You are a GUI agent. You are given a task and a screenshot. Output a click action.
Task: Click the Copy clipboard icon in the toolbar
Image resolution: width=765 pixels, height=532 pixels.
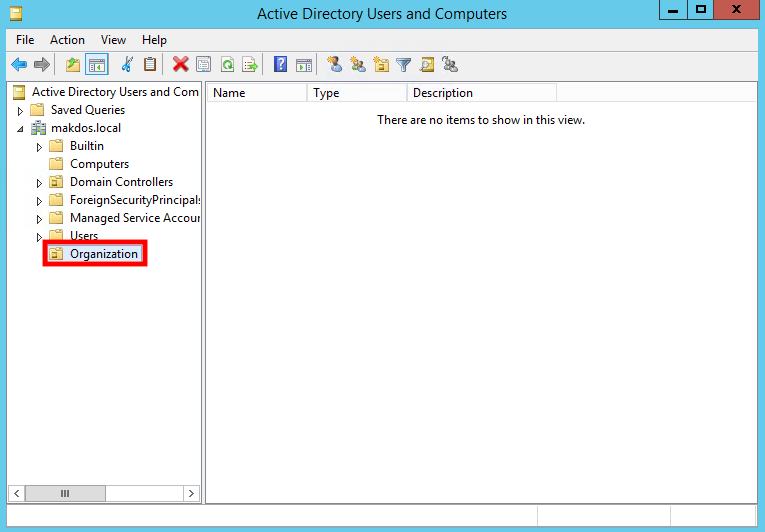point(150,64)
